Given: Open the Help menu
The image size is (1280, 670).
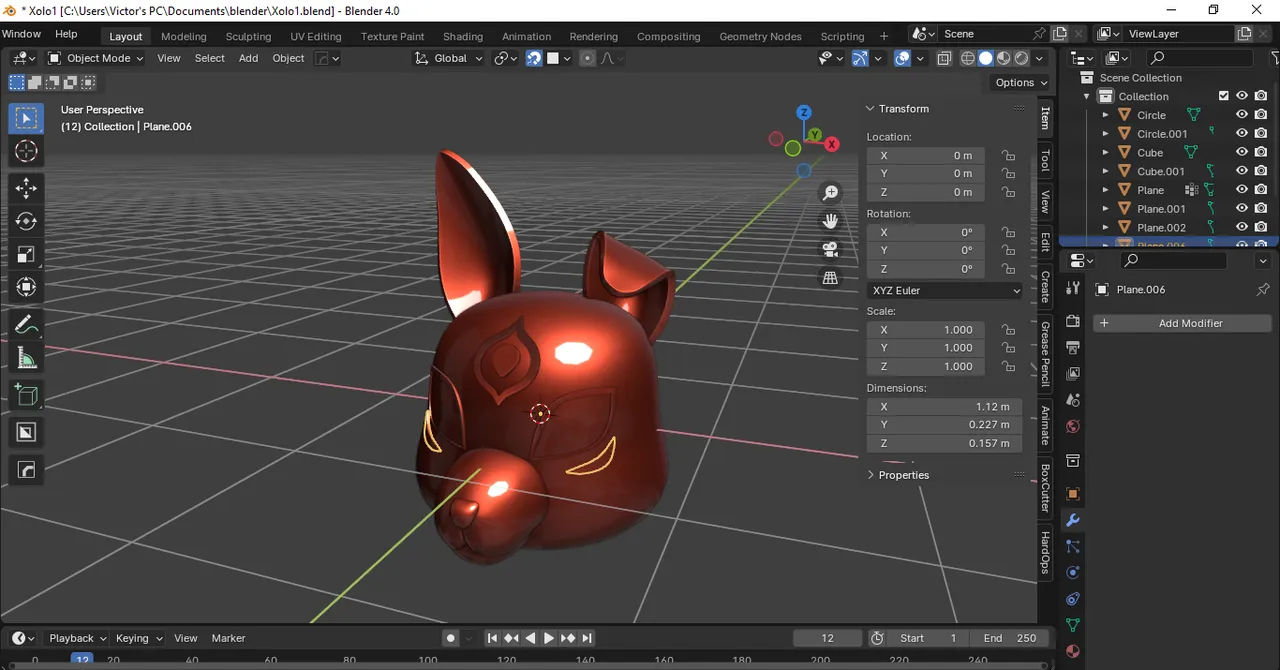Looking at the screenshot, I should pyautogui.click(x=66, y=34).
